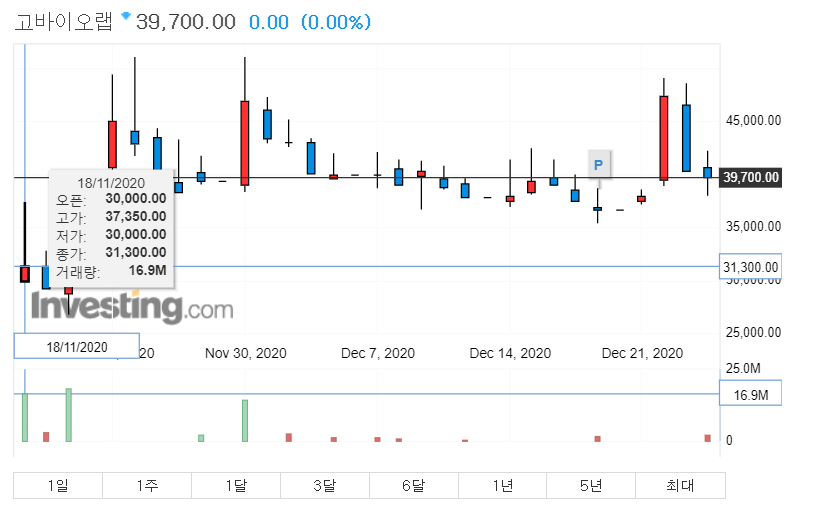Screen dimensions: 813x512
Task: Click the Nov 30, 2020 axis date
Action: click(246, 353)
